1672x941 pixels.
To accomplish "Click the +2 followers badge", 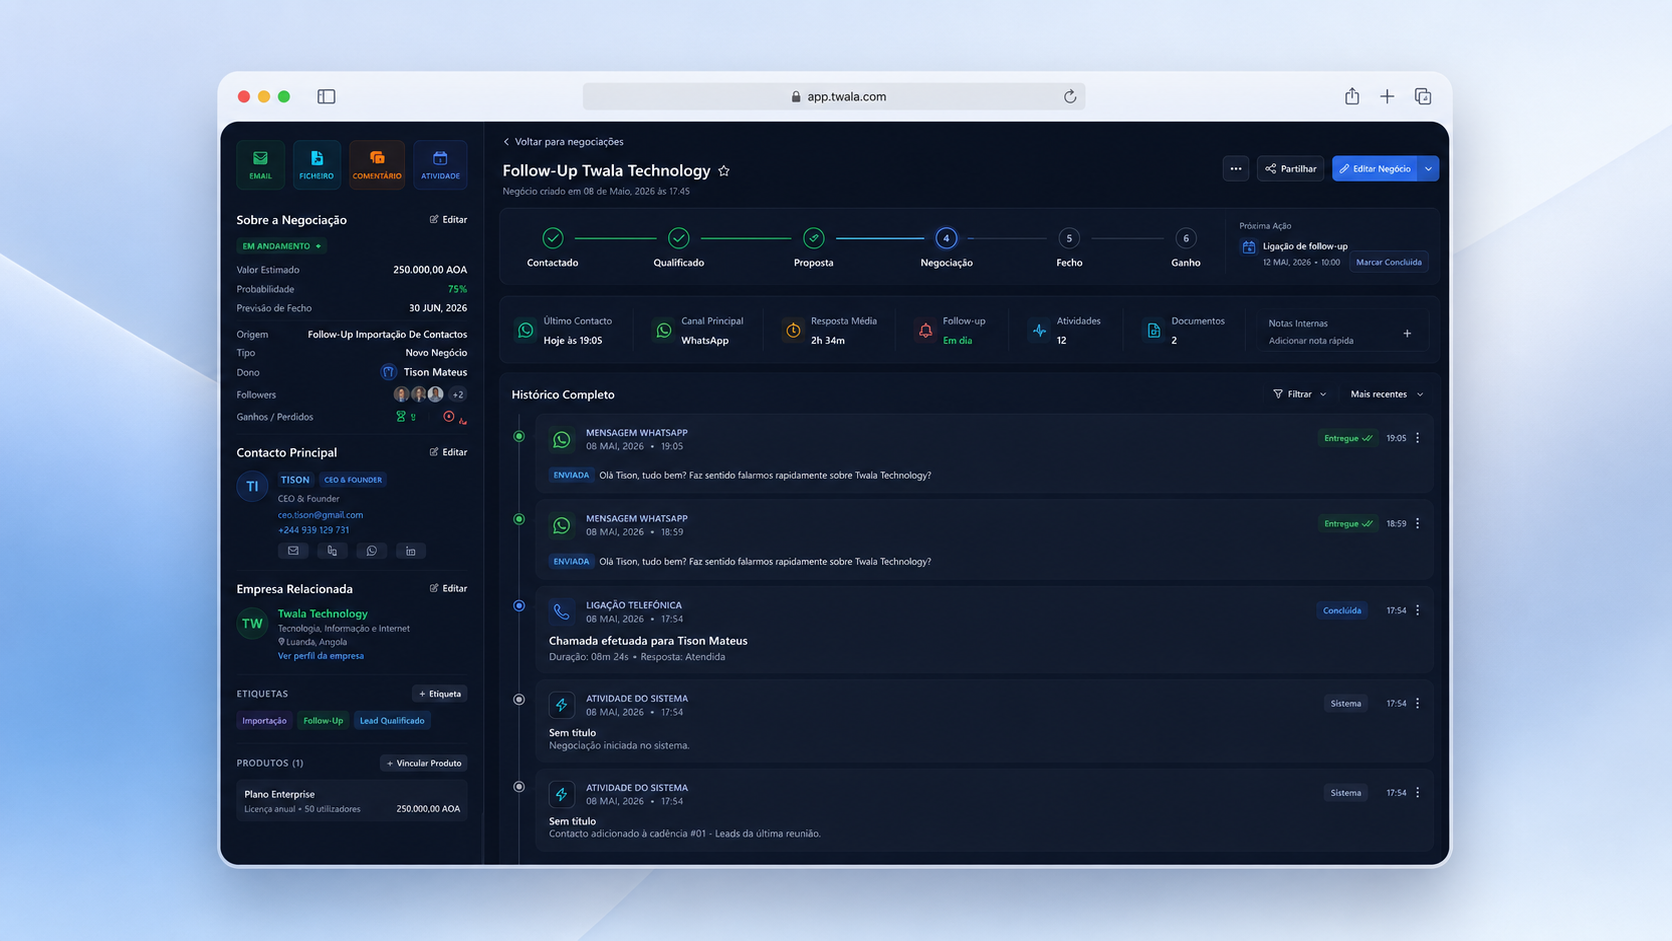I will tap(458, 395).
